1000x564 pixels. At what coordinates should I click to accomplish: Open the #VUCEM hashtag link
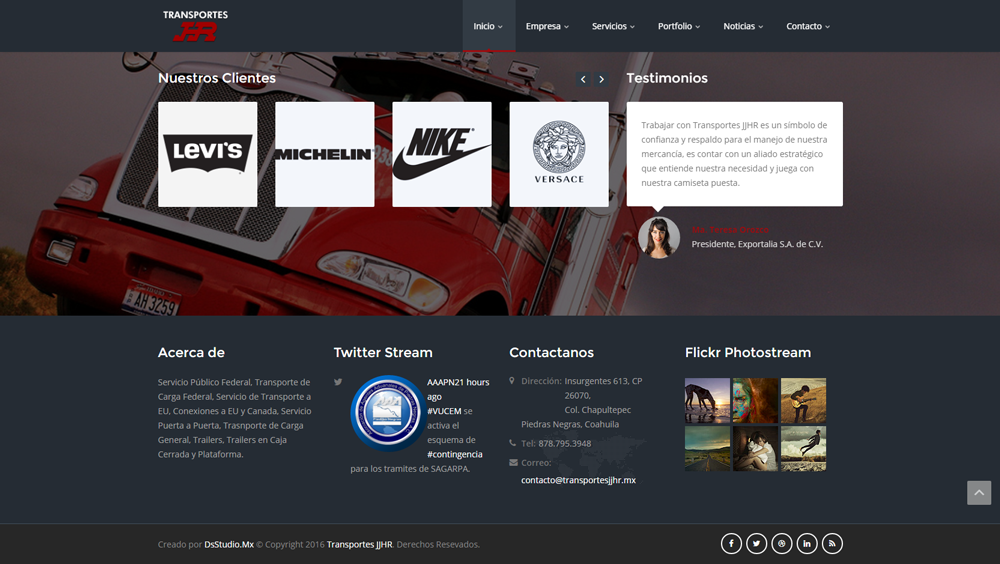445,411
